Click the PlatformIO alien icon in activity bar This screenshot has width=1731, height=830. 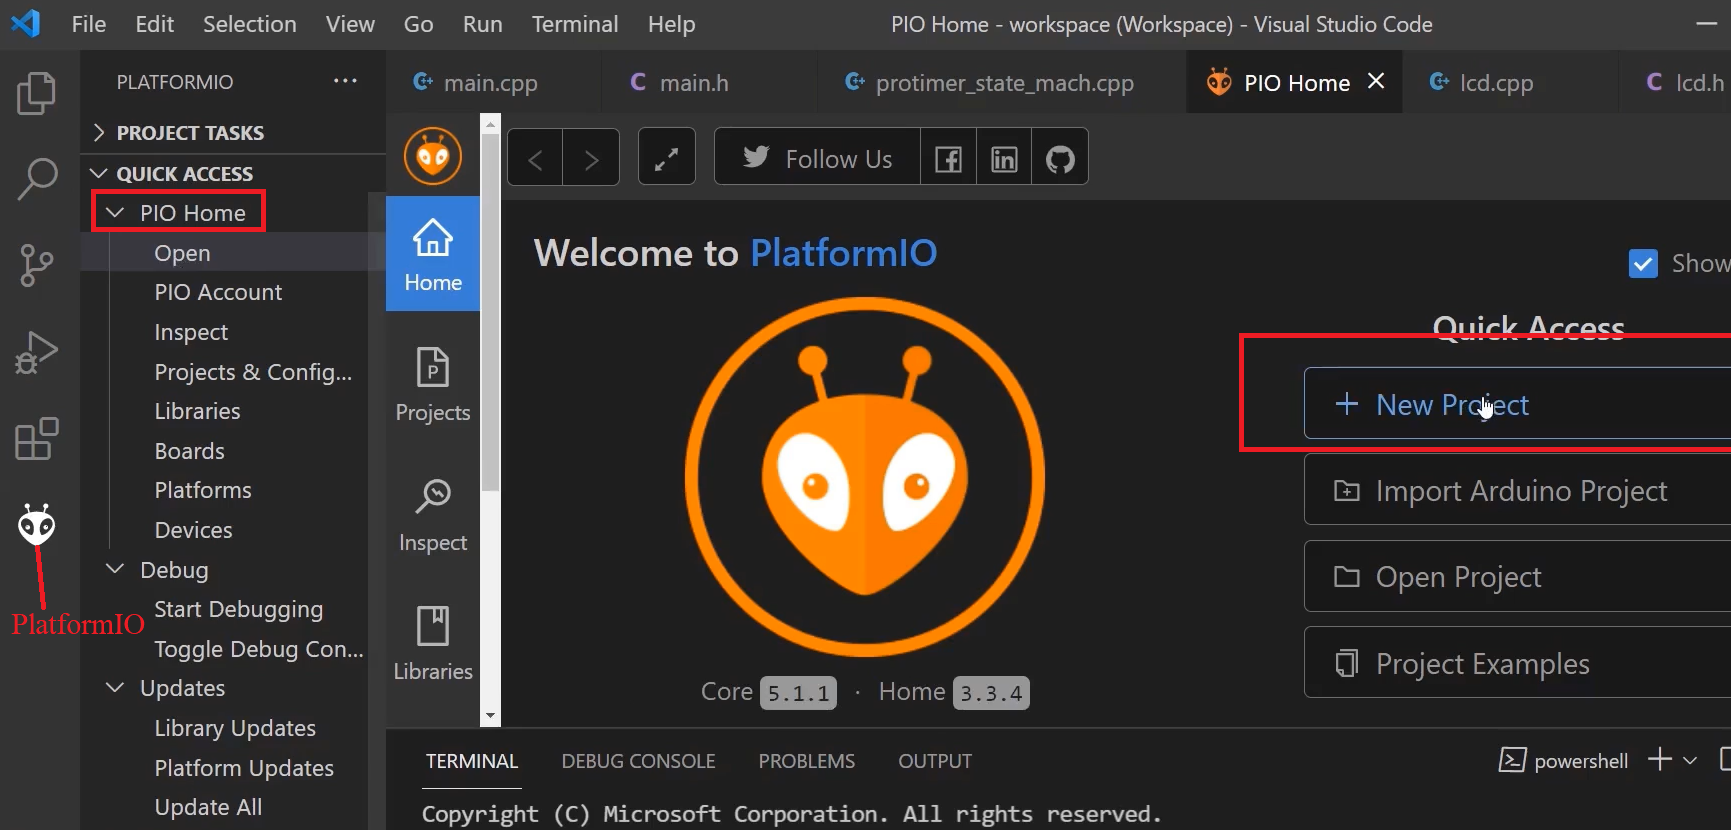click(37, 524)
